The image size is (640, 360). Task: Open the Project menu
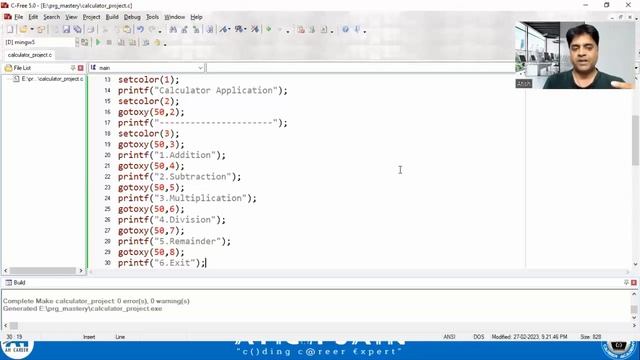[91, 17]
